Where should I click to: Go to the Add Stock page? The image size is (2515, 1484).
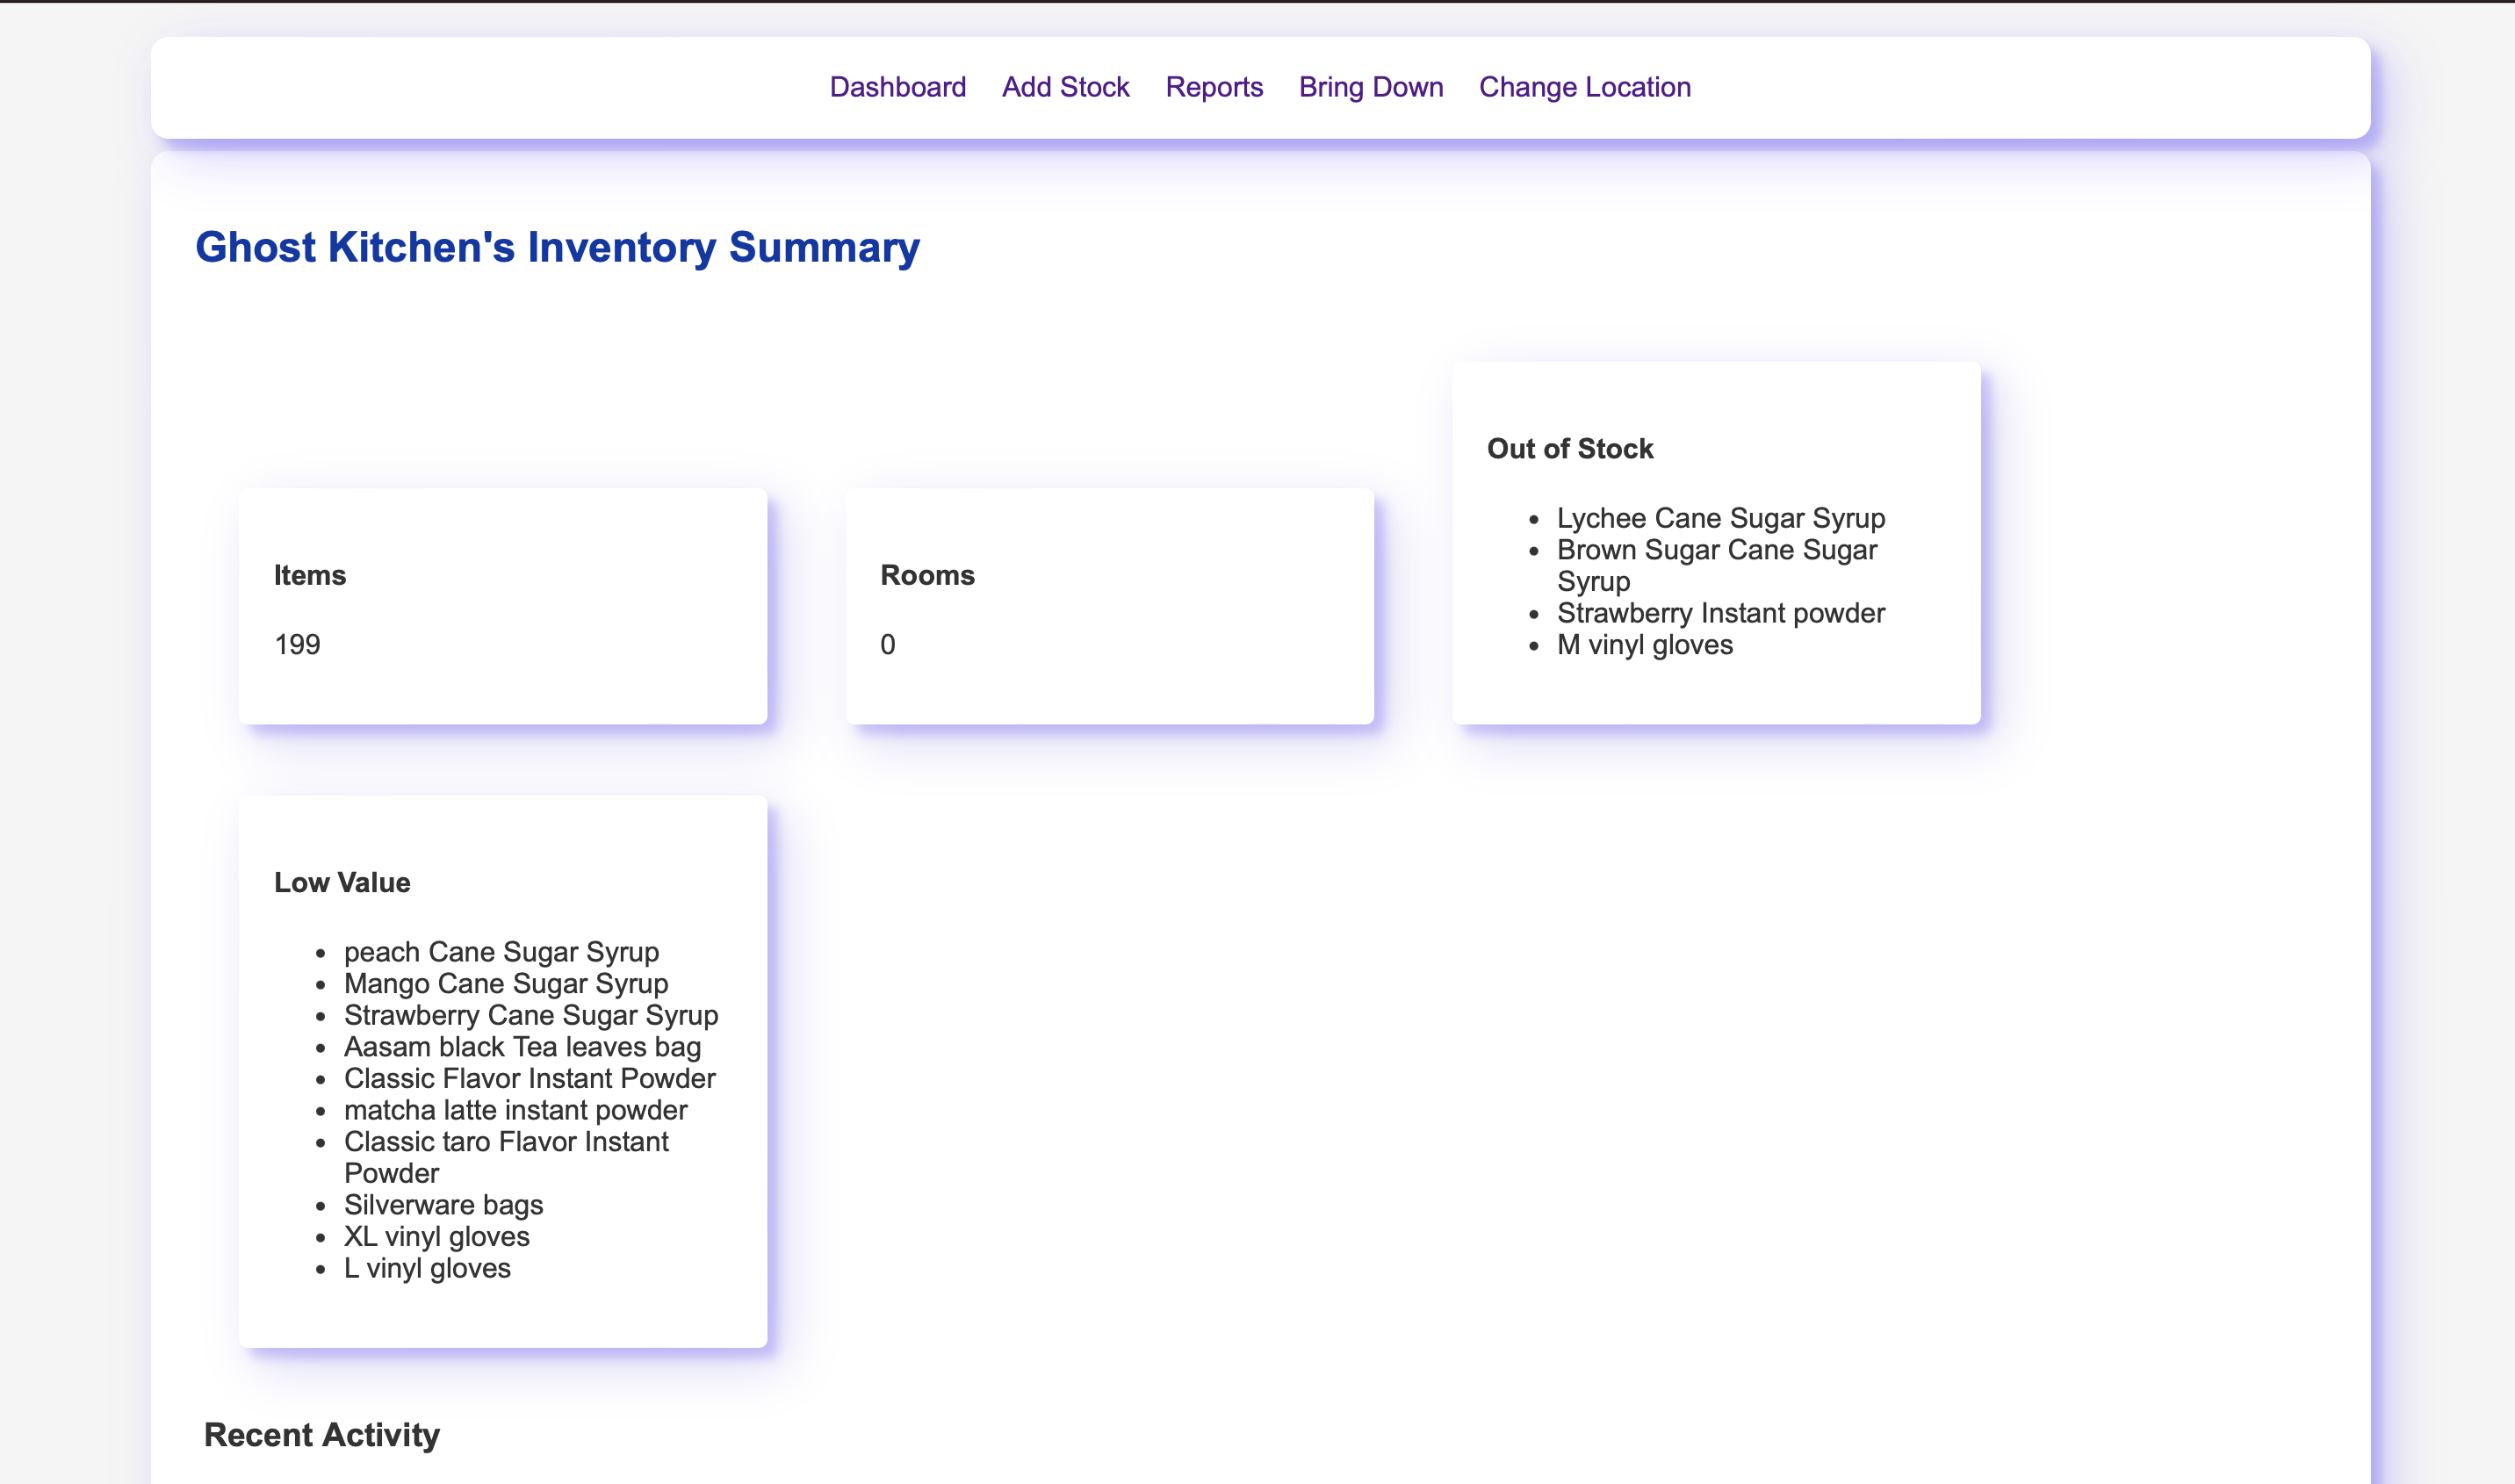1065,87
